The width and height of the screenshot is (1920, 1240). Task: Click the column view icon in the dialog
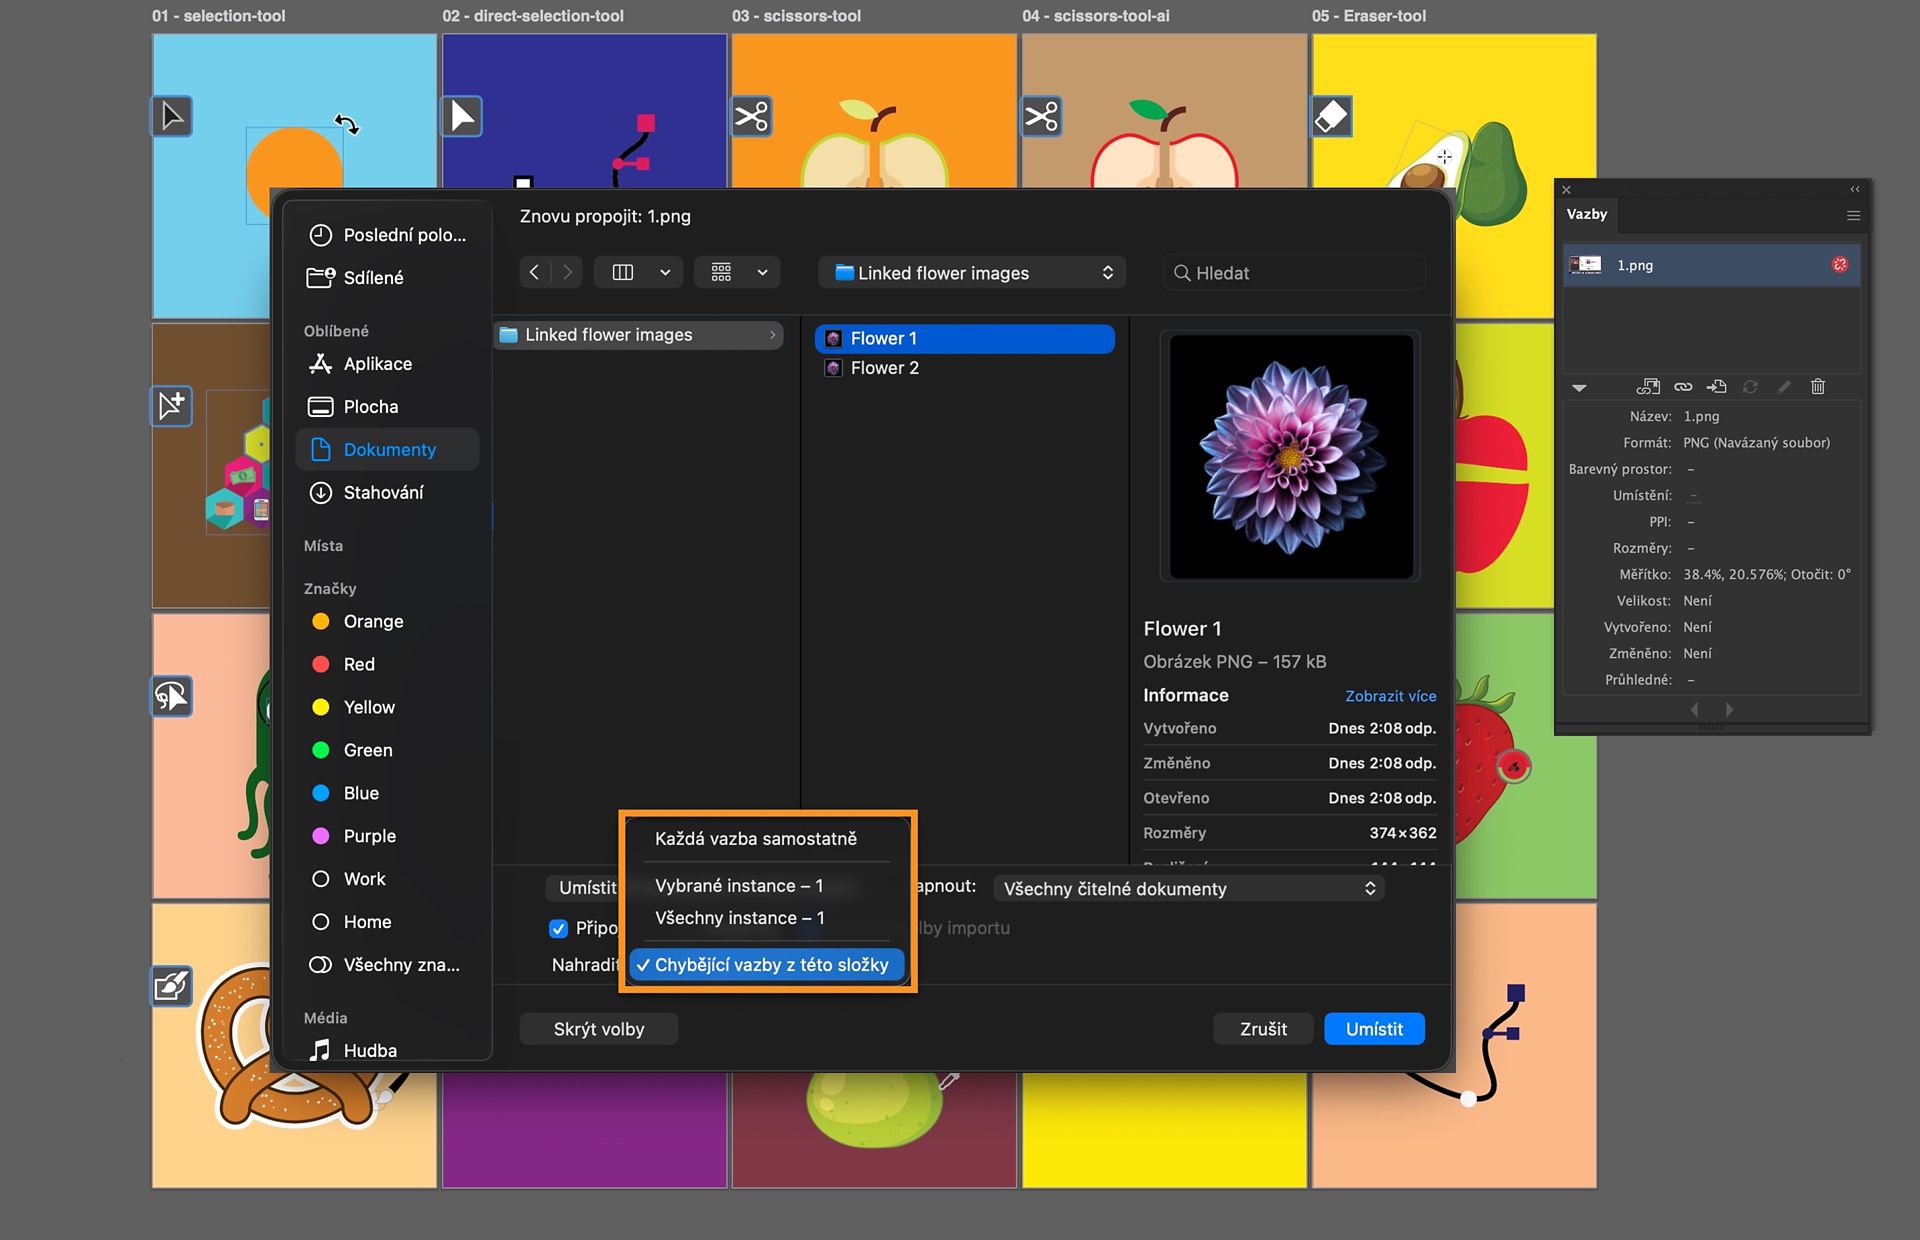[622, 272]
